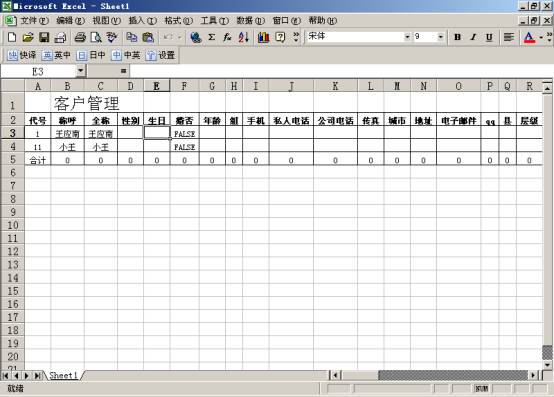The height and width of the screenshot is (397, 554).
Task: Expand the font size dropdown
Action: point(441,37)
